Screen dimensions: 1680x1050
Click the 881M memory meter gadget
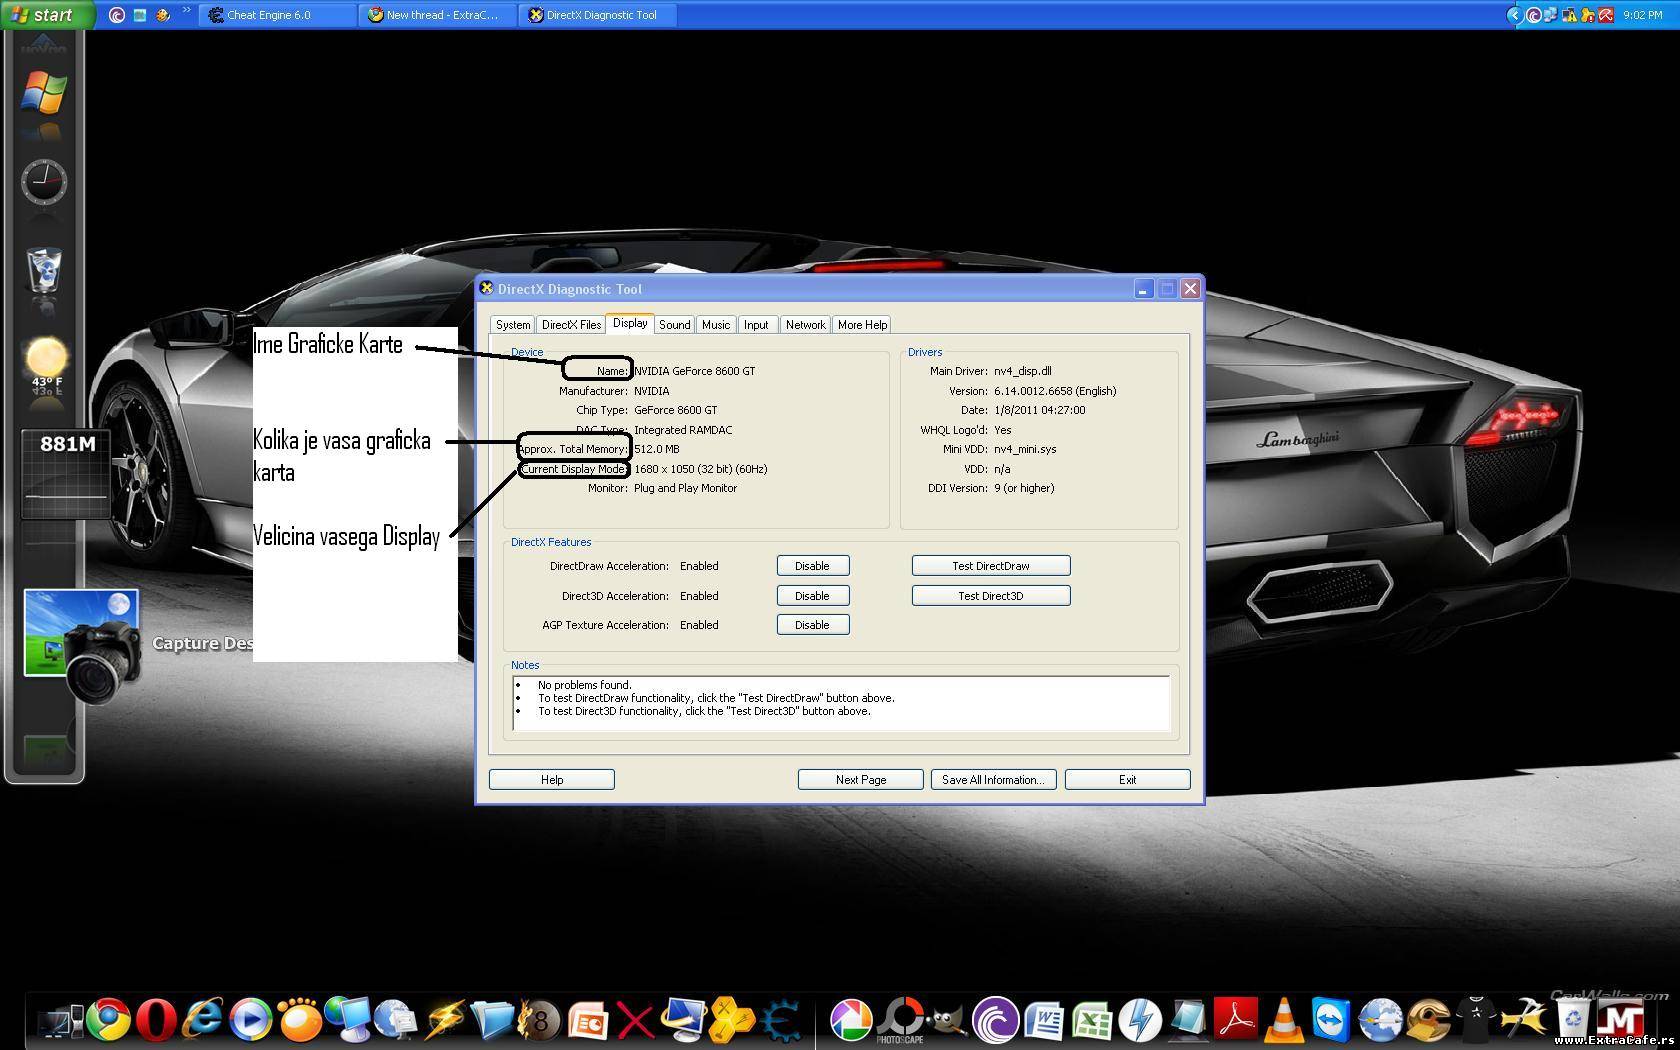point(66,473)
